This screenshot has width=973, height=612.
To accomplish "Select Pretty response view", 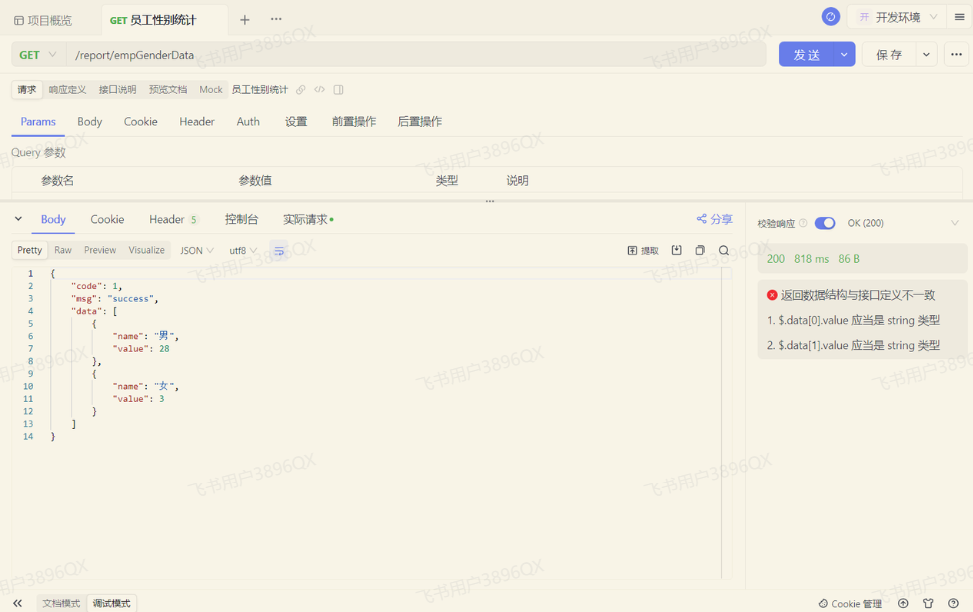I will [29, 250].
